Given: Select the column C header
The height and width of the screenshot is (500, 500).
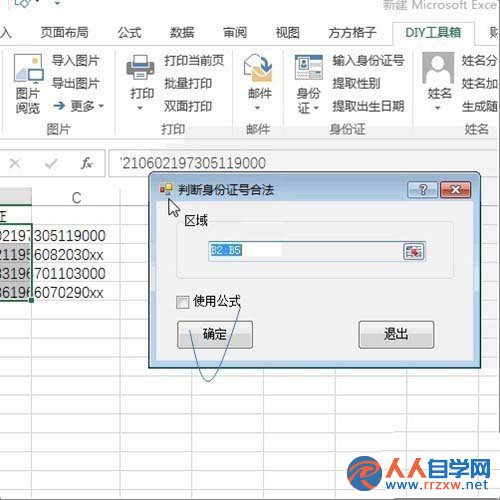Looking at the screenshot, I should [76, 198].
